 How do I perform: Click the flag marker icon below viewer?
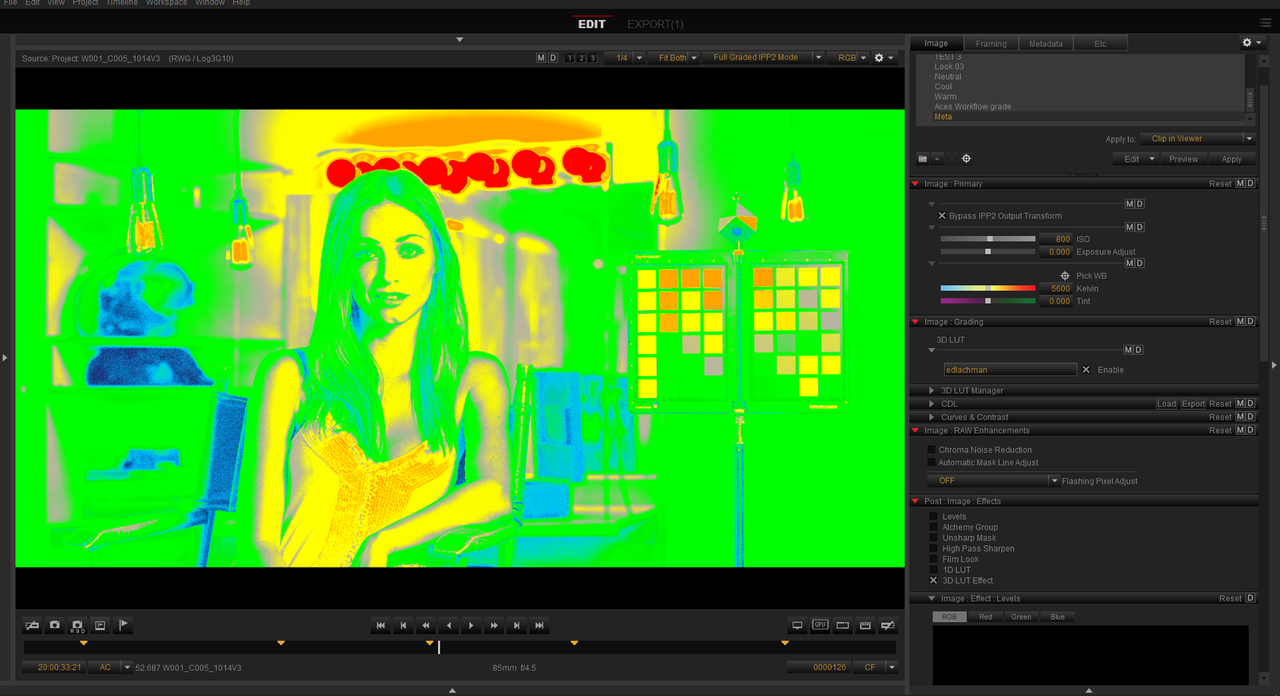[123, 626]
